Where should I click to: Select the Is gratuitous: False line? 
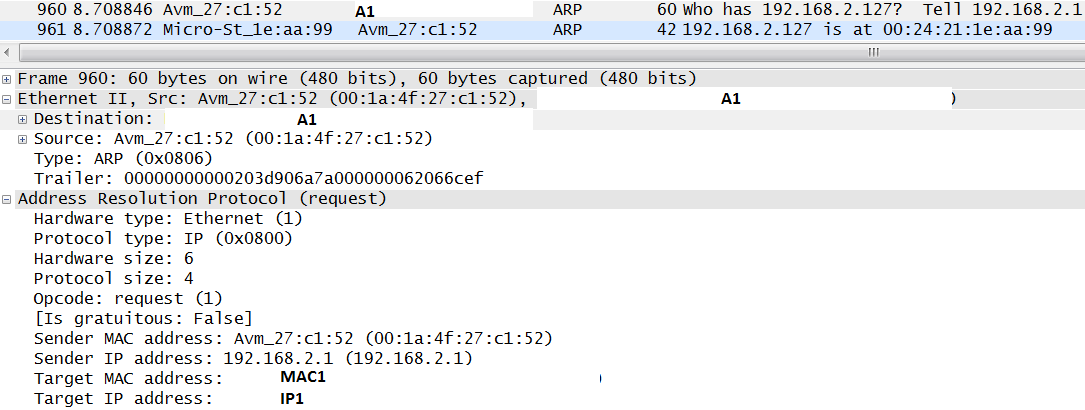click(135, 318)
